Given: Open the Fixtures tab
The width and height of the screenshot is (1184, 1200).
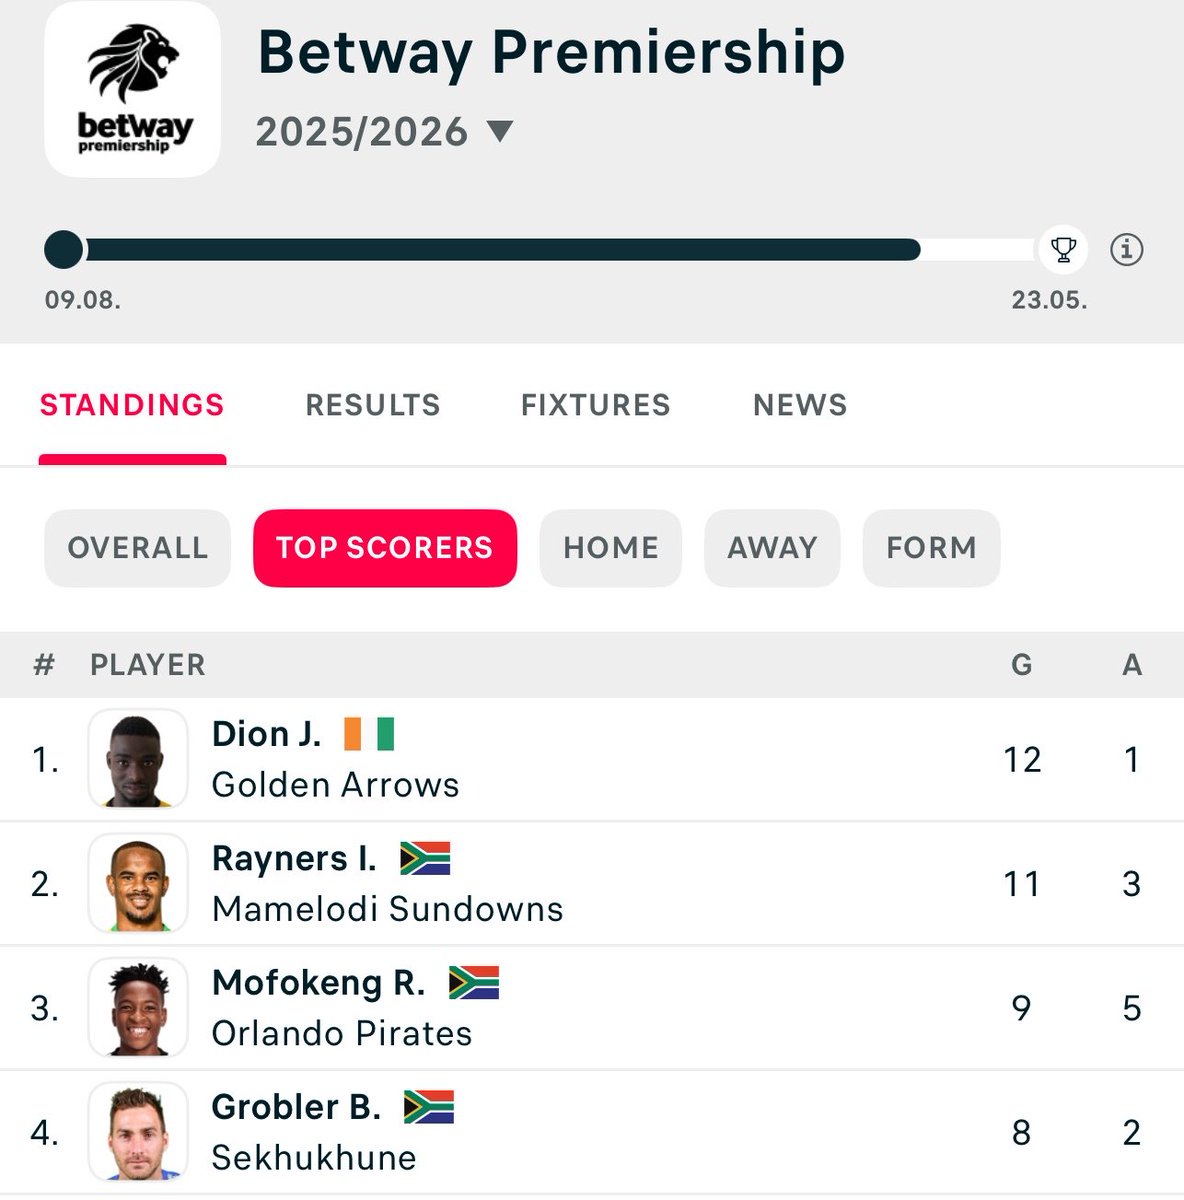Looking at the screenshot, I should click(595, 405).
